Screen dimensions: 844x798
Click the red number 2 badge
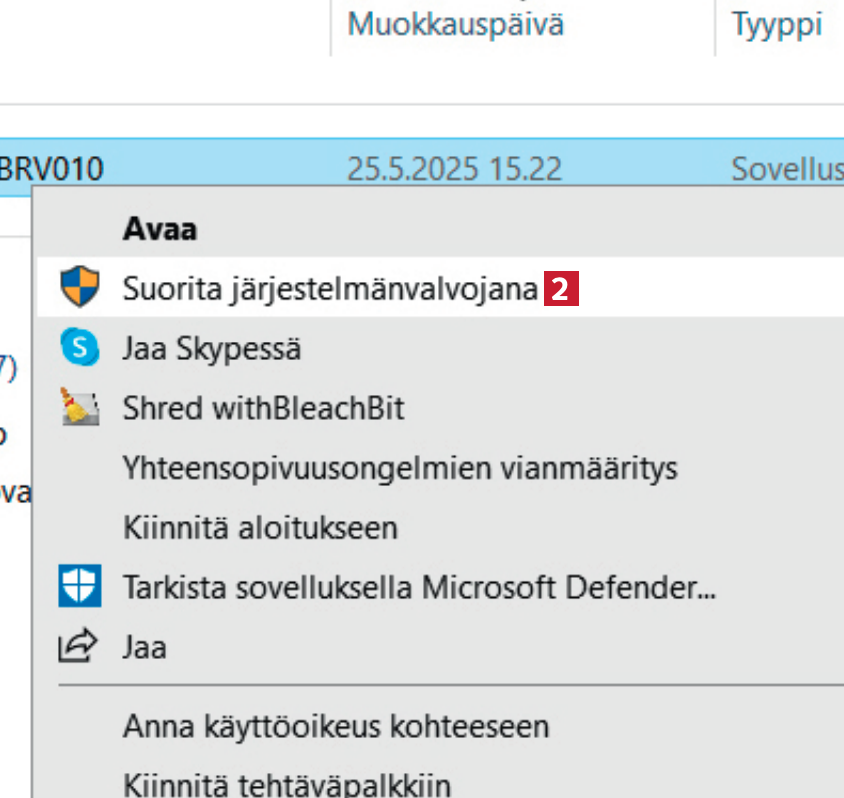coord(561,290)
